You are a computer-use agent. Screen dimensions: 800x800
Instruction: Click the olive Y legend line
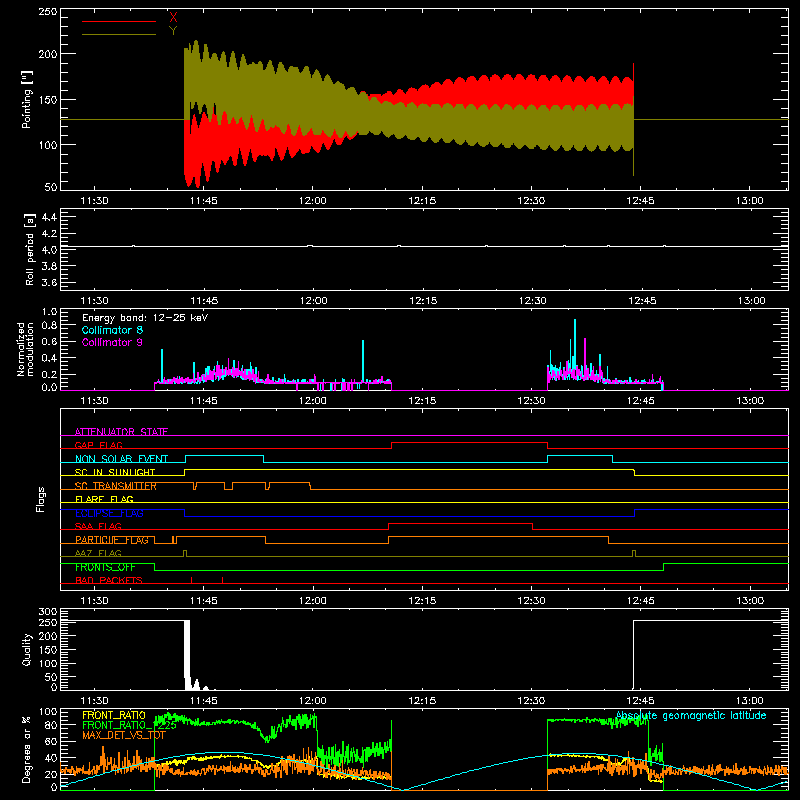point(119,35)
